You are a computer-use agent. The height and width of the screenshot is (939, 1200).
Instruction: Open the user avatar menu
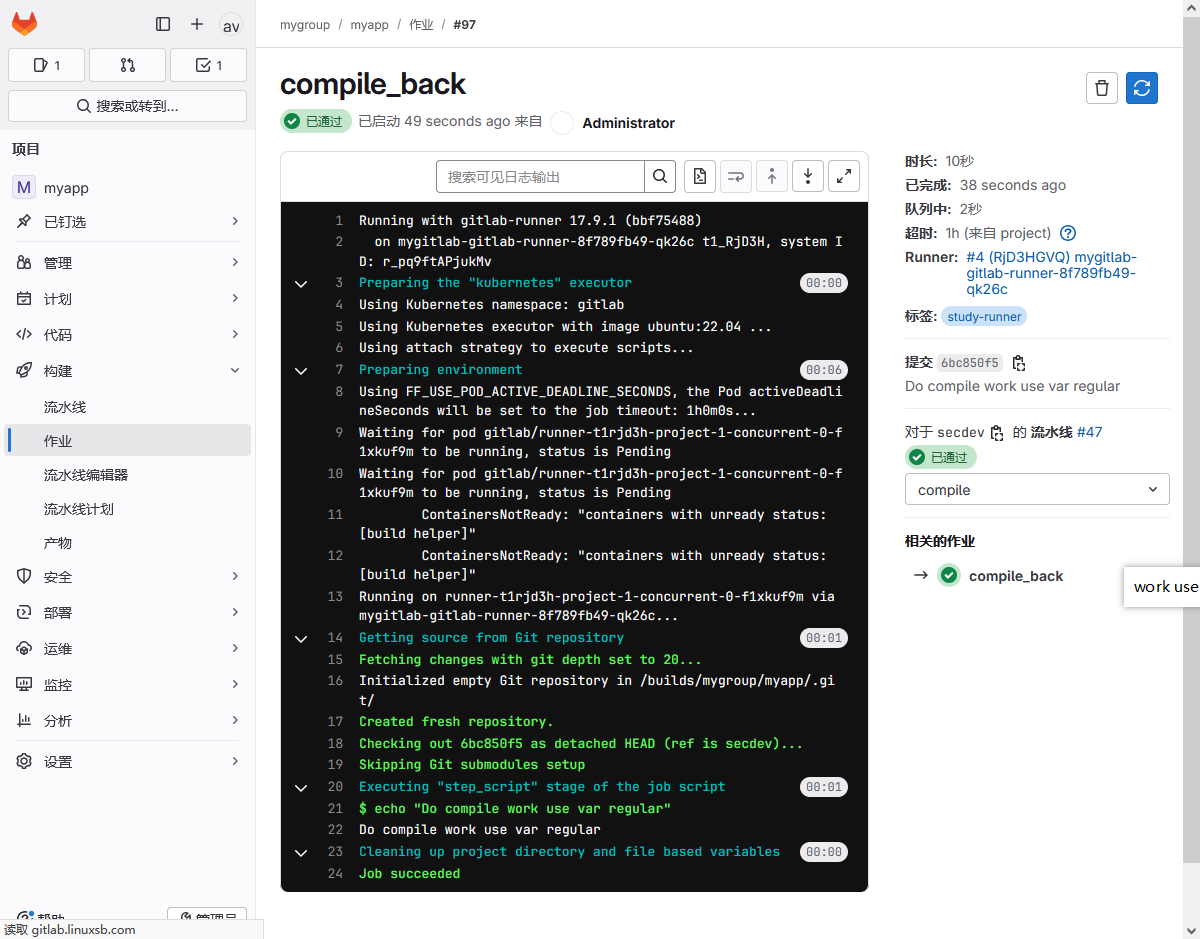click(x=231, y=25)
